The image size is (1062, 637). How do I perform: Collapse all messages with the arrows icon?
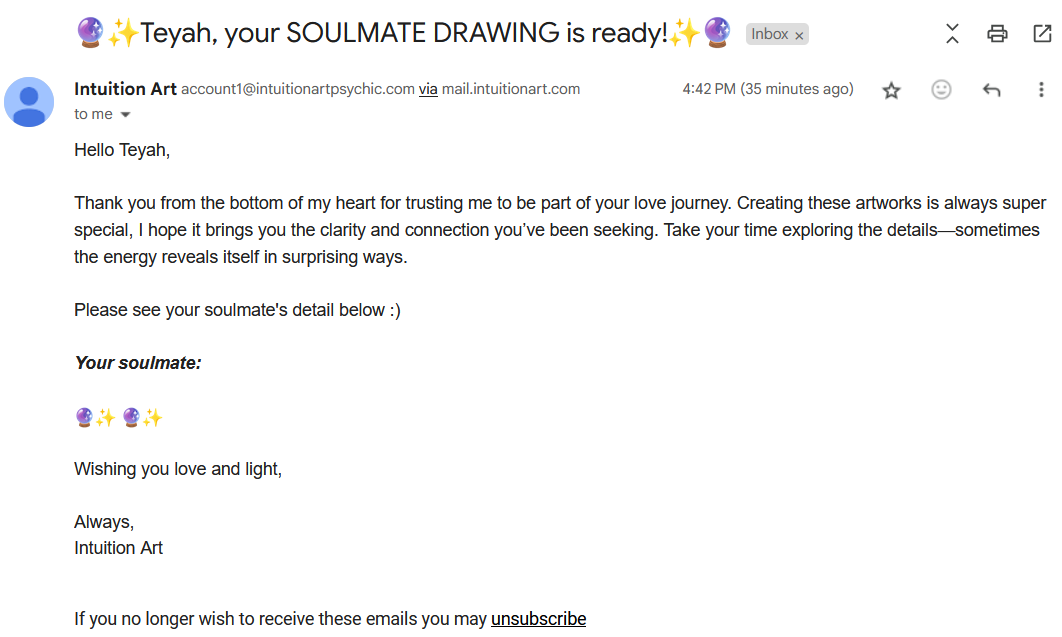952,33
